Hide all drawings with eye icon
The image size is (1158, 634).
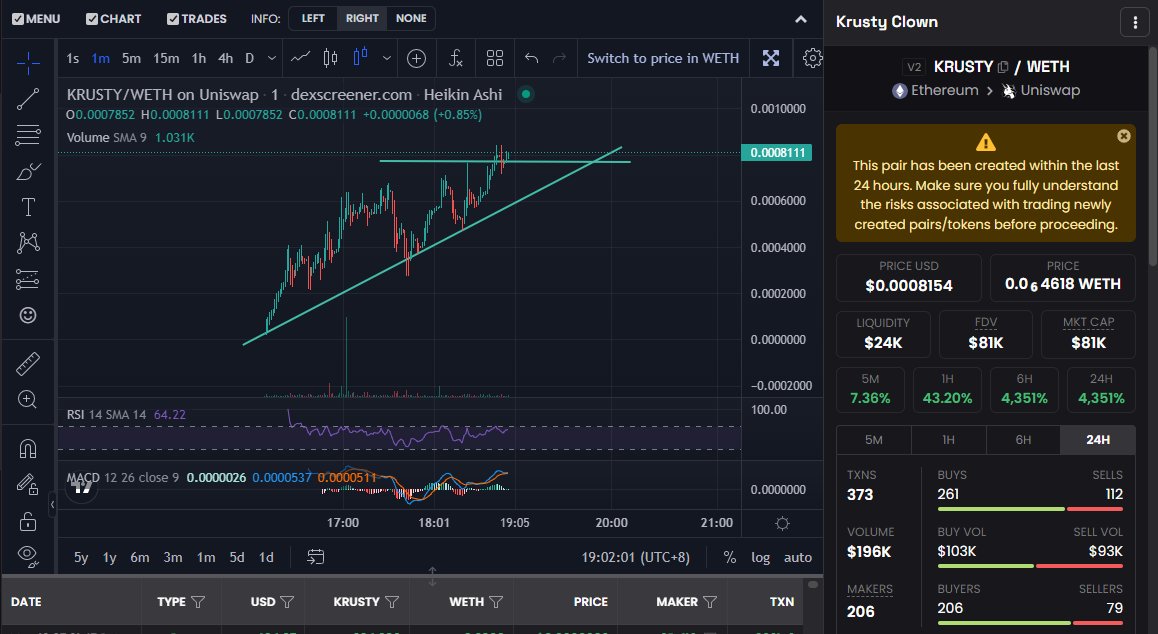28,556
